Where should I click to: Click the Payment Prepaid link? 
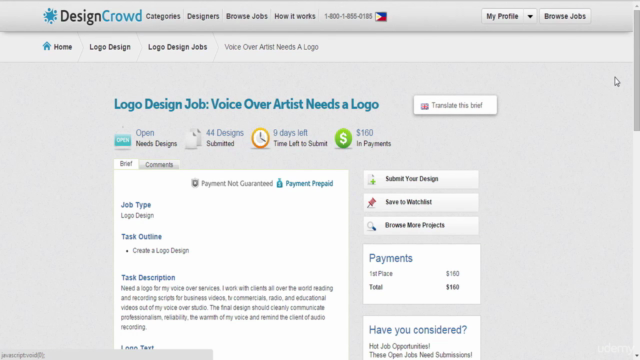309,183
